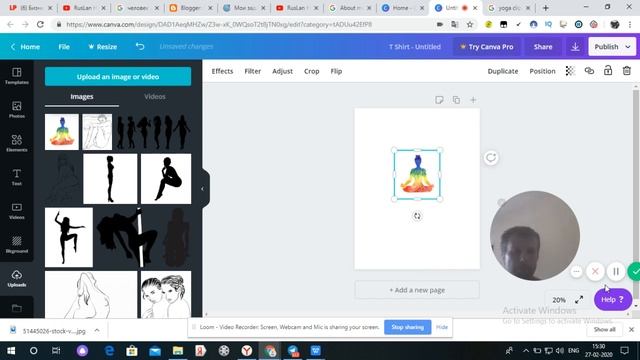Click the Share button
Screen dimensions: 640x360
[x=543, y=47]
